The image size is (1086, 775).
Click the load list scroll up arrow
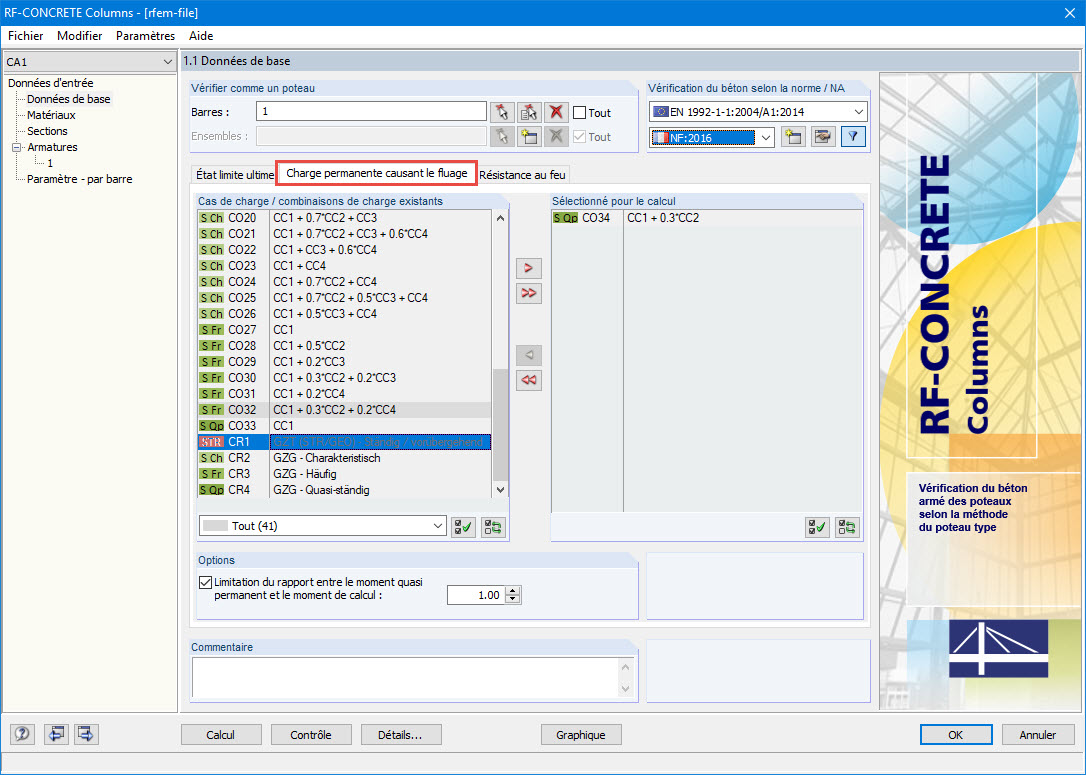tap(501, 217)
